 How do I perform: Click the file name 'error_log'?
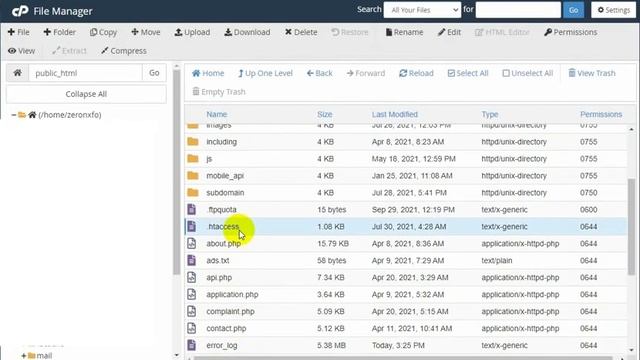click(x=222, y=345)
